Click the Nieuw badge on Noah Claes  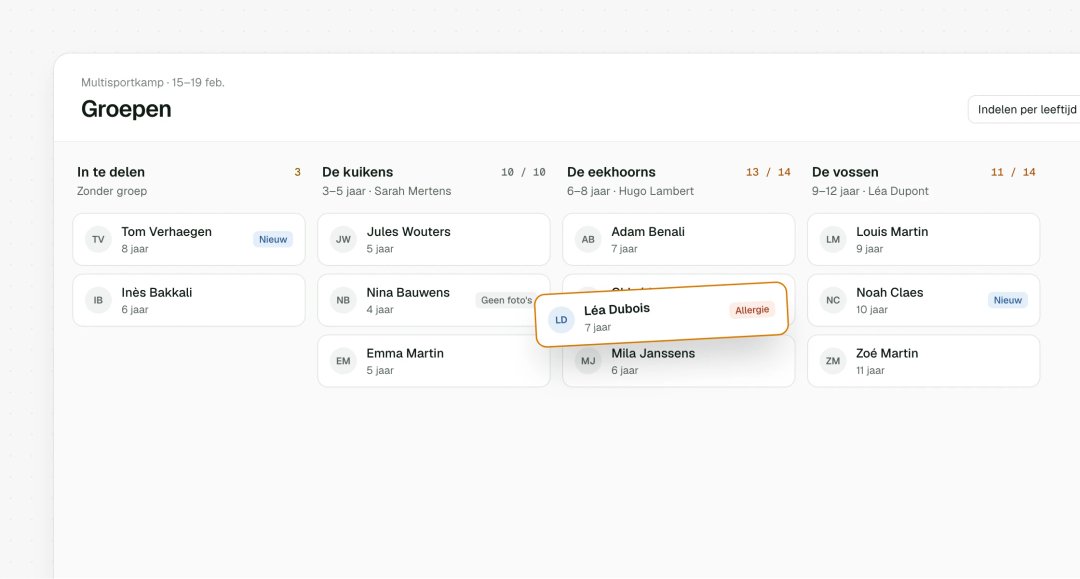click(x=1008, y=300)
